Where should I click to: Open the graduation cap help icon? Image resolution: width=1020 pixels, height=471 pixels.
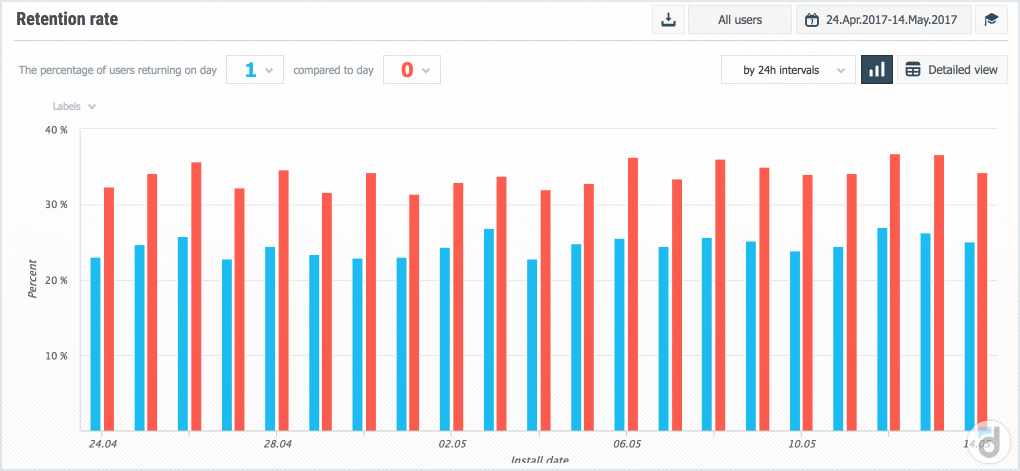tap(990, 20)
